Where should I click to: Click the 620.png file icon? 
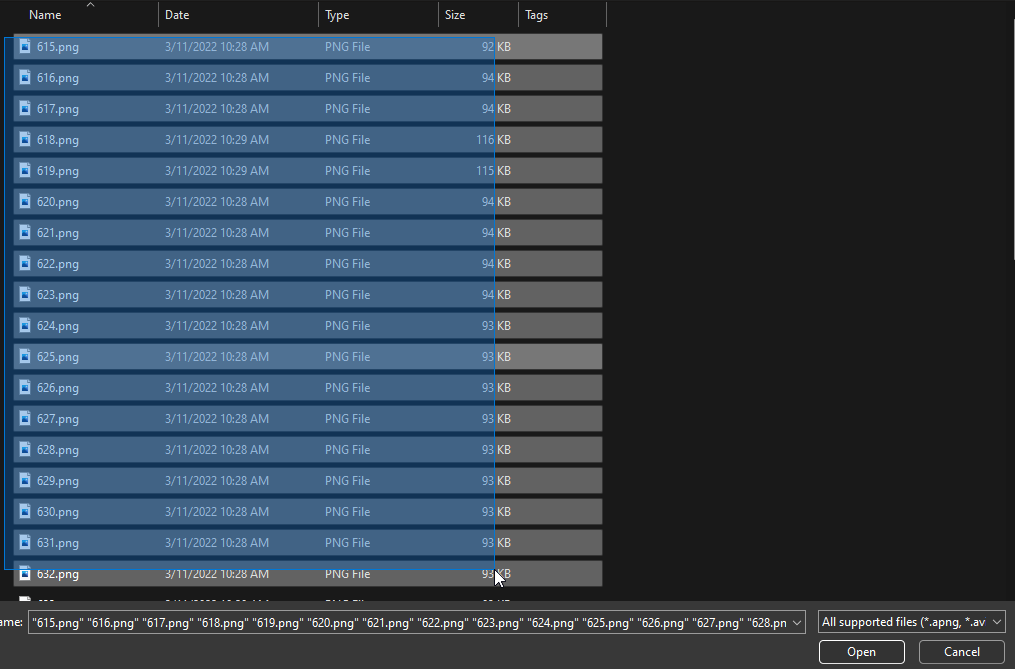pyautogui.click(x=25, y=201)
